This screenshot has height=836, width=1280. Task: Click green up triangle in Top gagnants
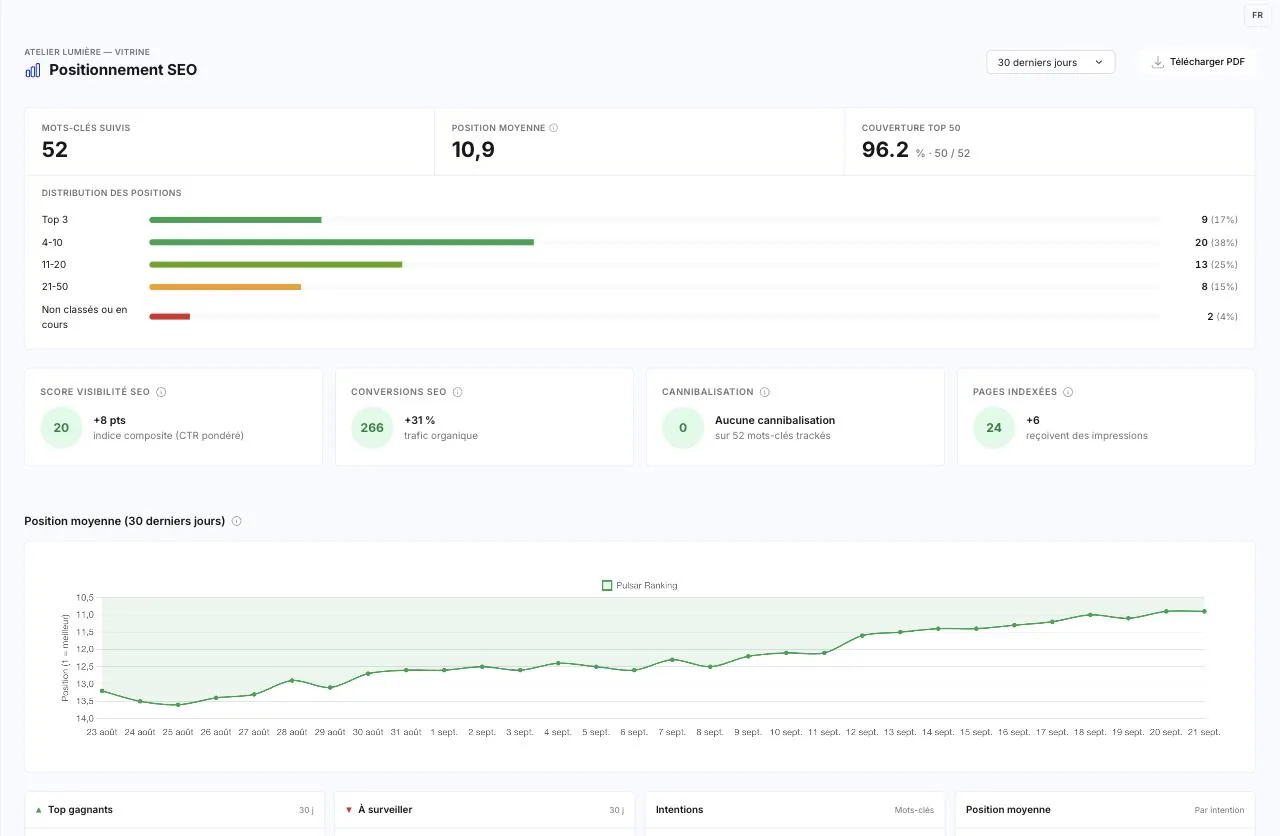(x=38, y=810)
